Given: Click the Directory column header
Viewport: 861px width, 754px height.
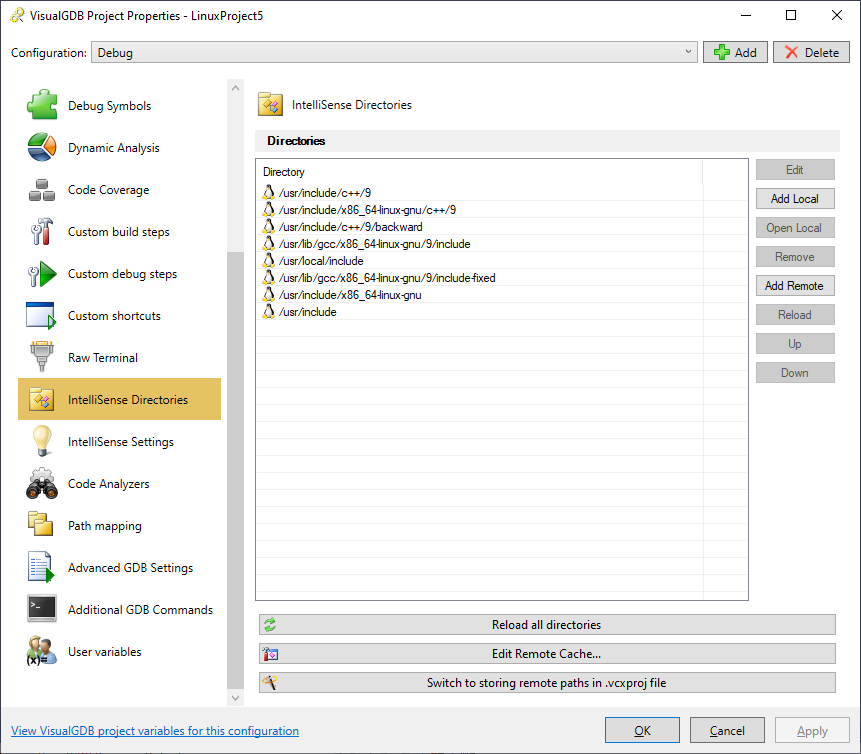Looking at the screenshot, I should (480, 172).
